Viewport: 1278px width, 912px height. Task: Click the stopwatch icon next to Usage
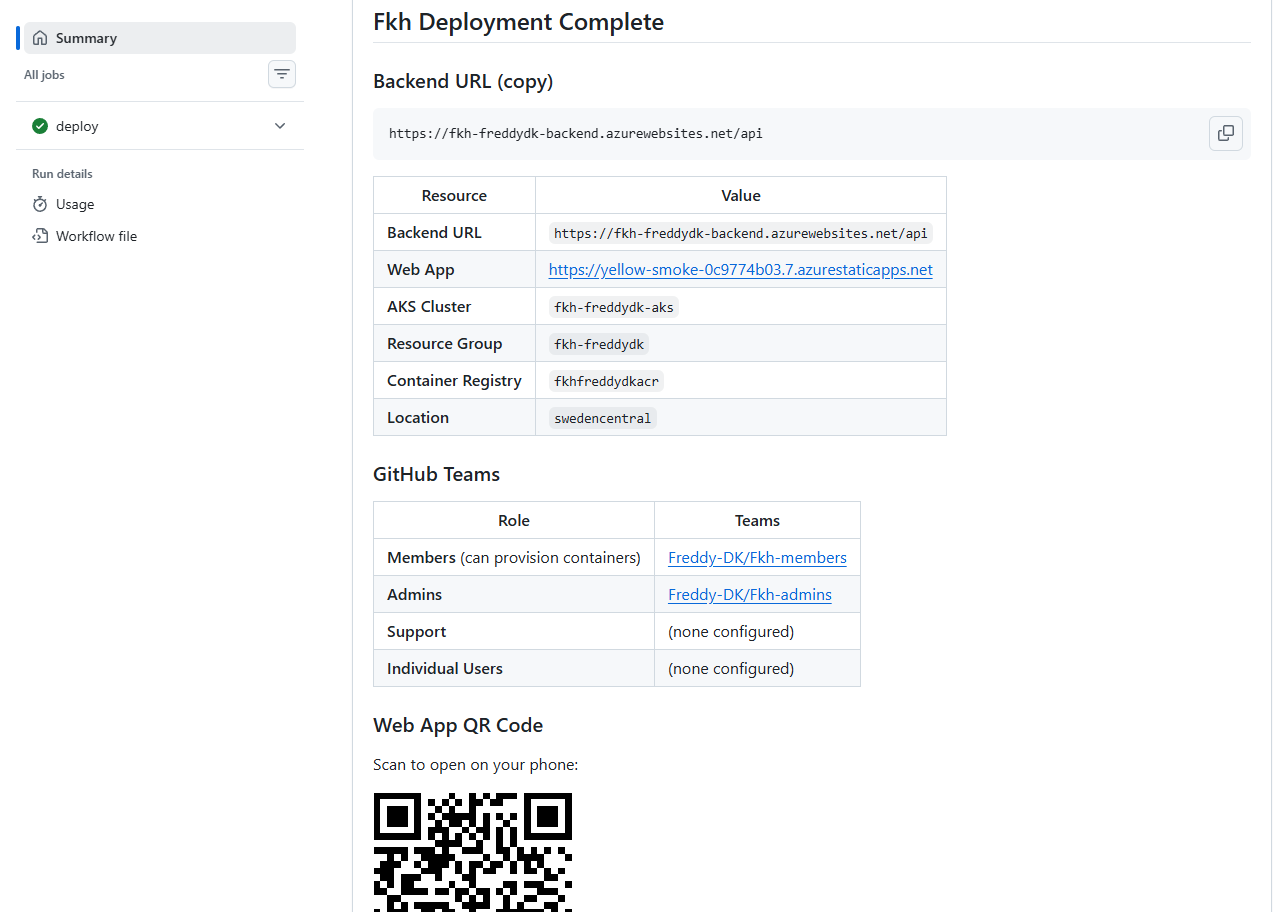tap(40, 204)
